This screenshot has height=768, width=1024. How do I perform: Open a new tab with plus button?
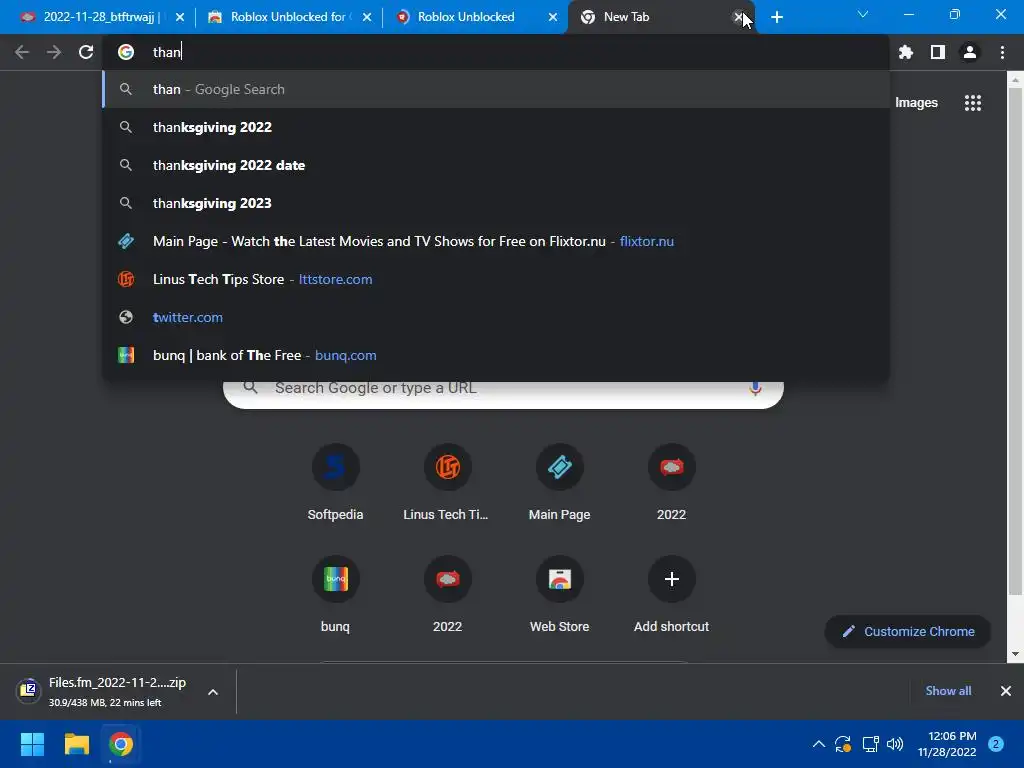776,17
